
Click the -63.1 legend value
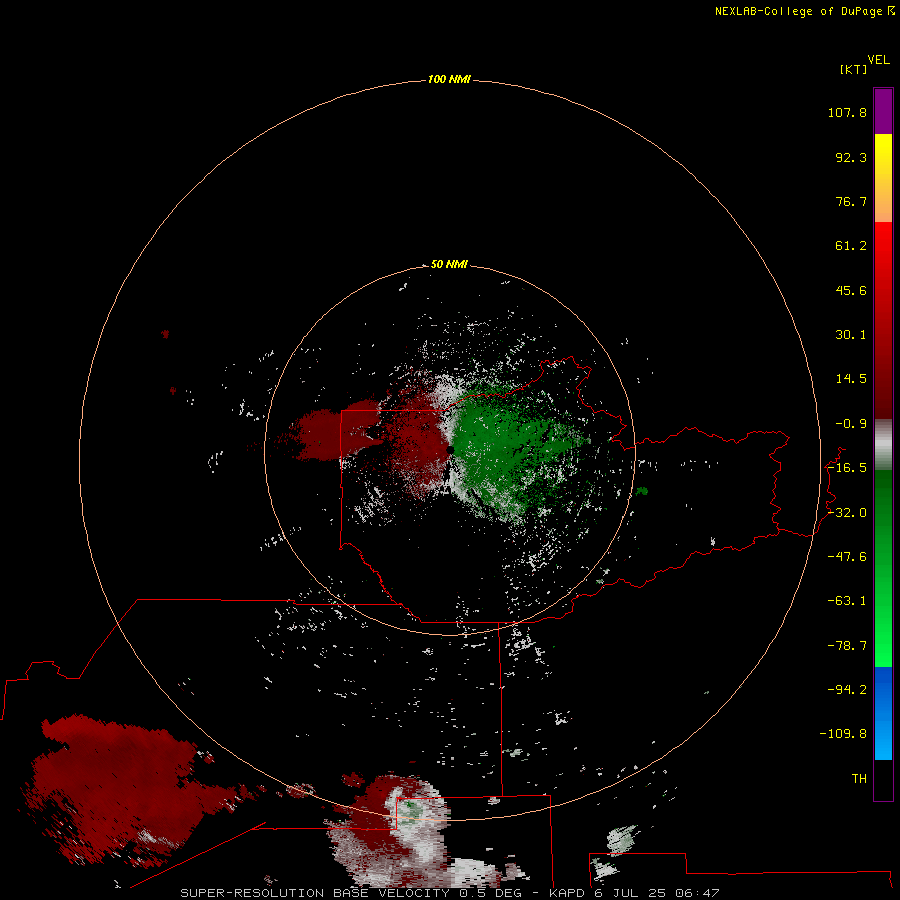pyautogui.click(x=847, y=601)
